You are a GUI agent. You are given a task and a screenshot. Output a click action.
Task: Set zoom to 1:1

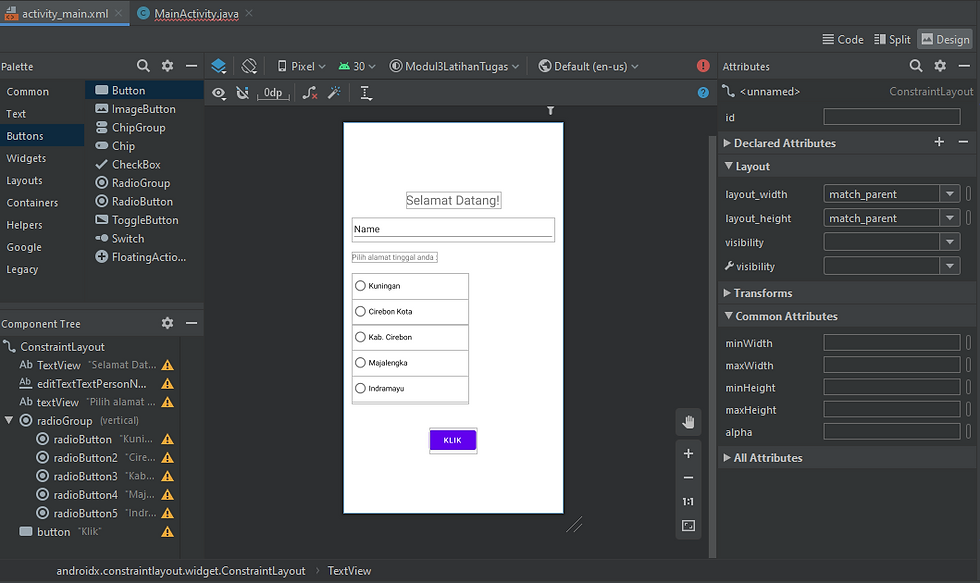(x=688, y=501)
